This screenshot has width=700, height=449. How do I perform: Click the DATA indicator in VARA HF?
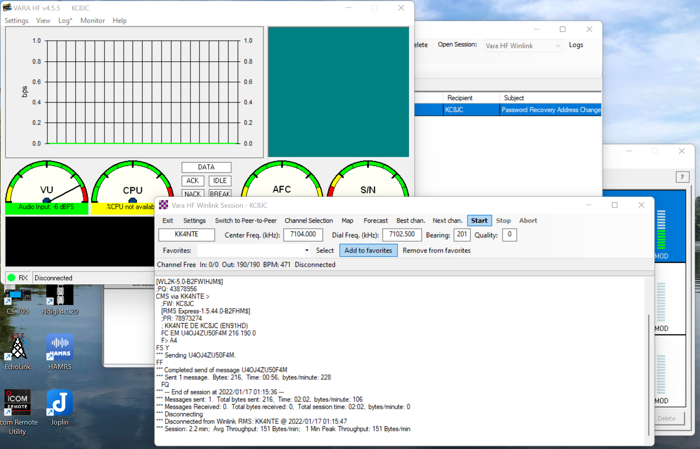point(206,167)
